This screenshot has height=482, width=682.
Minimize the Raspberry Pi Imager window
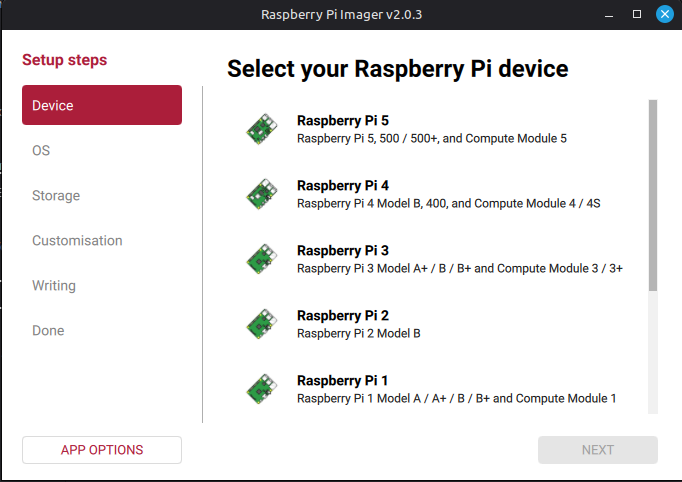(x=609, y=15)
